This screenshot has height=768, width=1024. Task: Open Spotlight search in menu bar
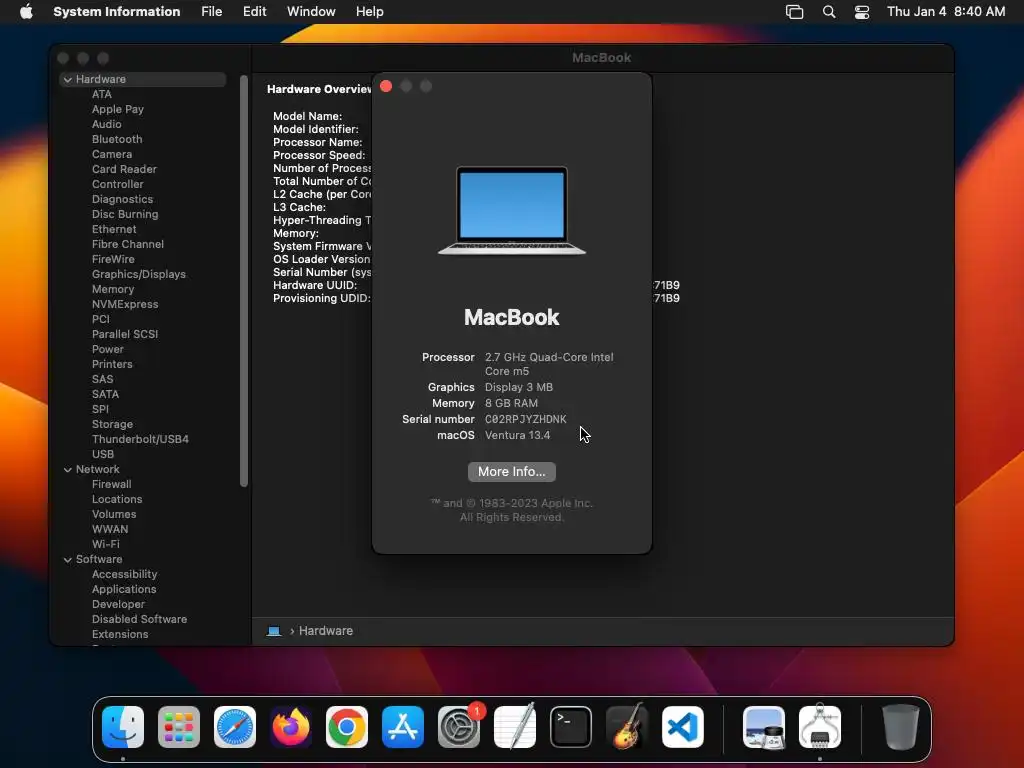(x=829, y=12)
